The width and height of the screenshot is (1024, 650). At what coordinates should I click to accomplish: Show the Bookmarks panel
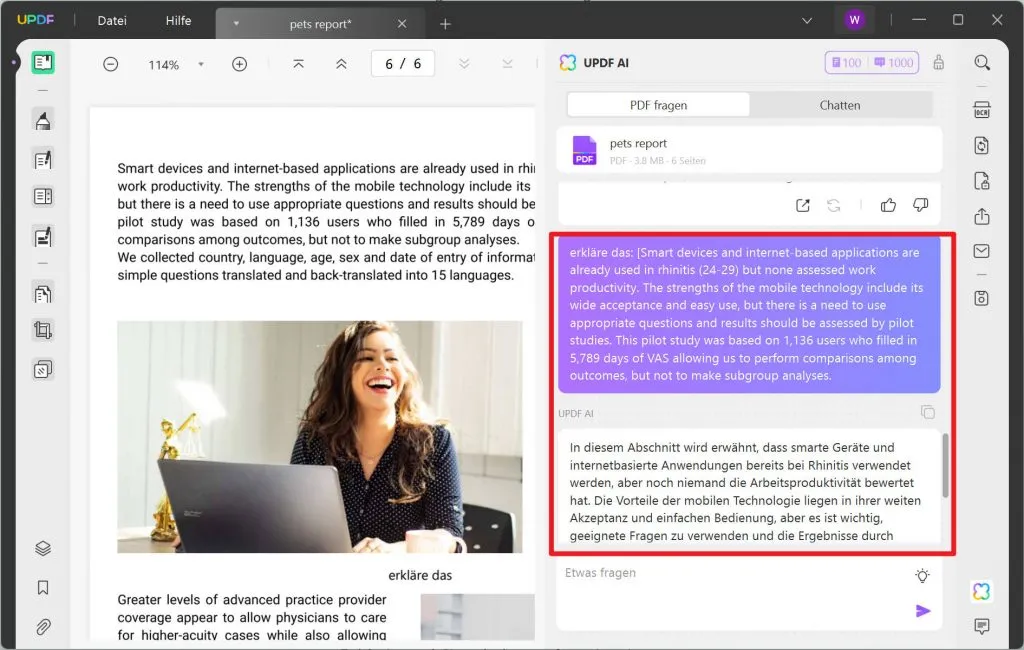(x=43, y=588)
